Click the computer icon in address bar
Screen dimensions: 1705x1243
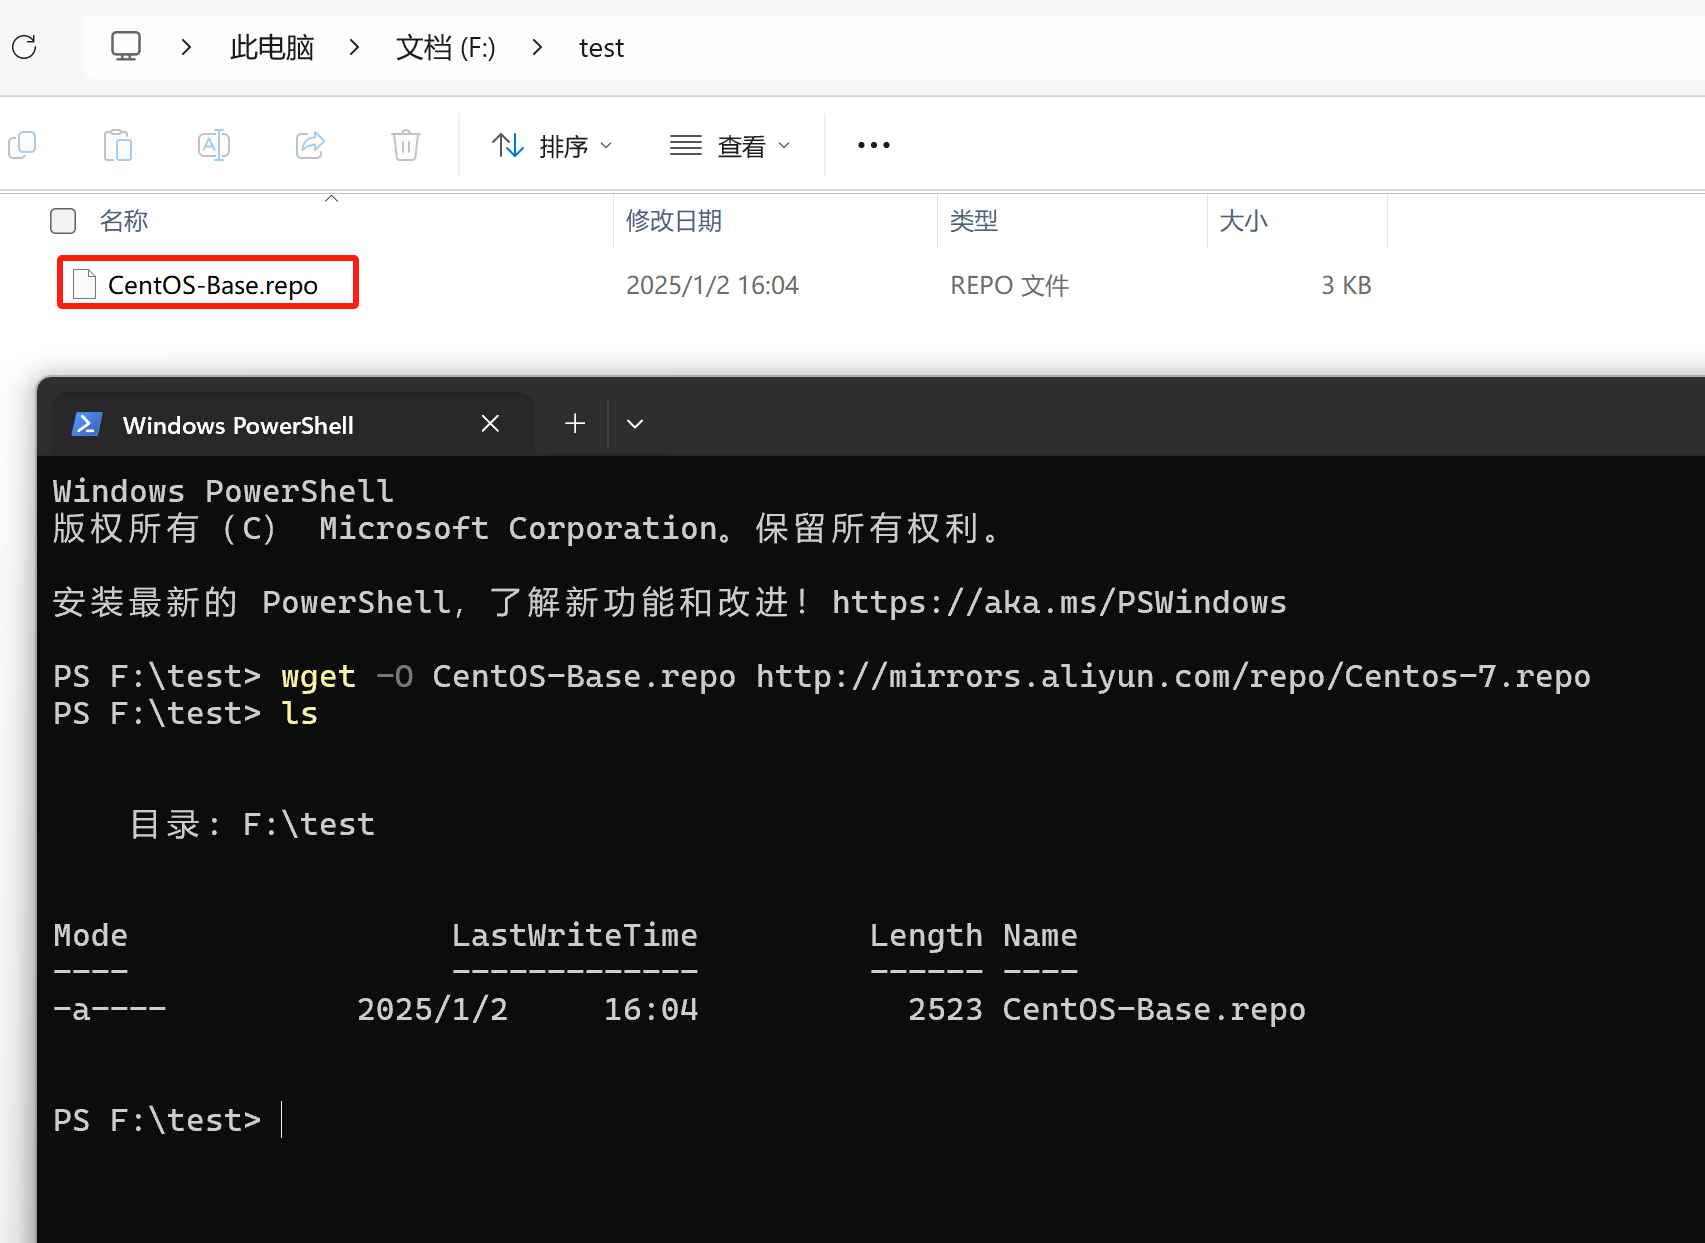pyautogui.click(x=126, y=47)
